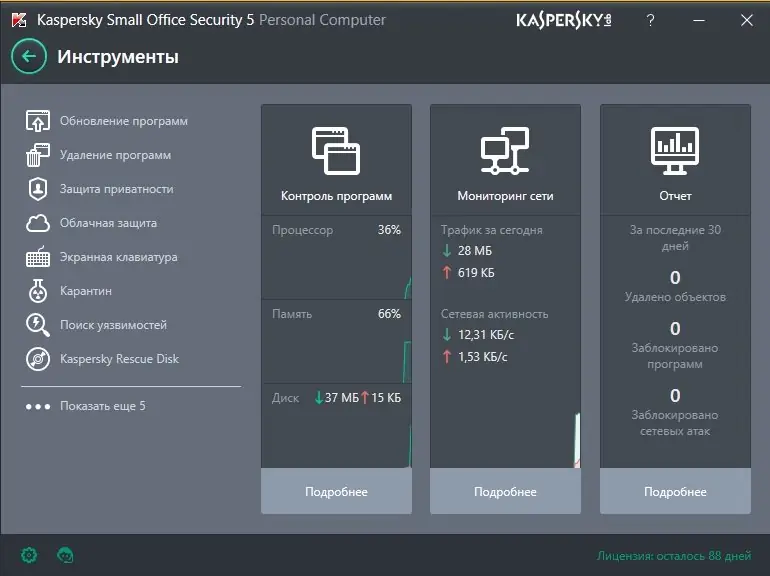
Task: Click the Kaspersky Rescue Disk disc icon
Action: point(38,359)
